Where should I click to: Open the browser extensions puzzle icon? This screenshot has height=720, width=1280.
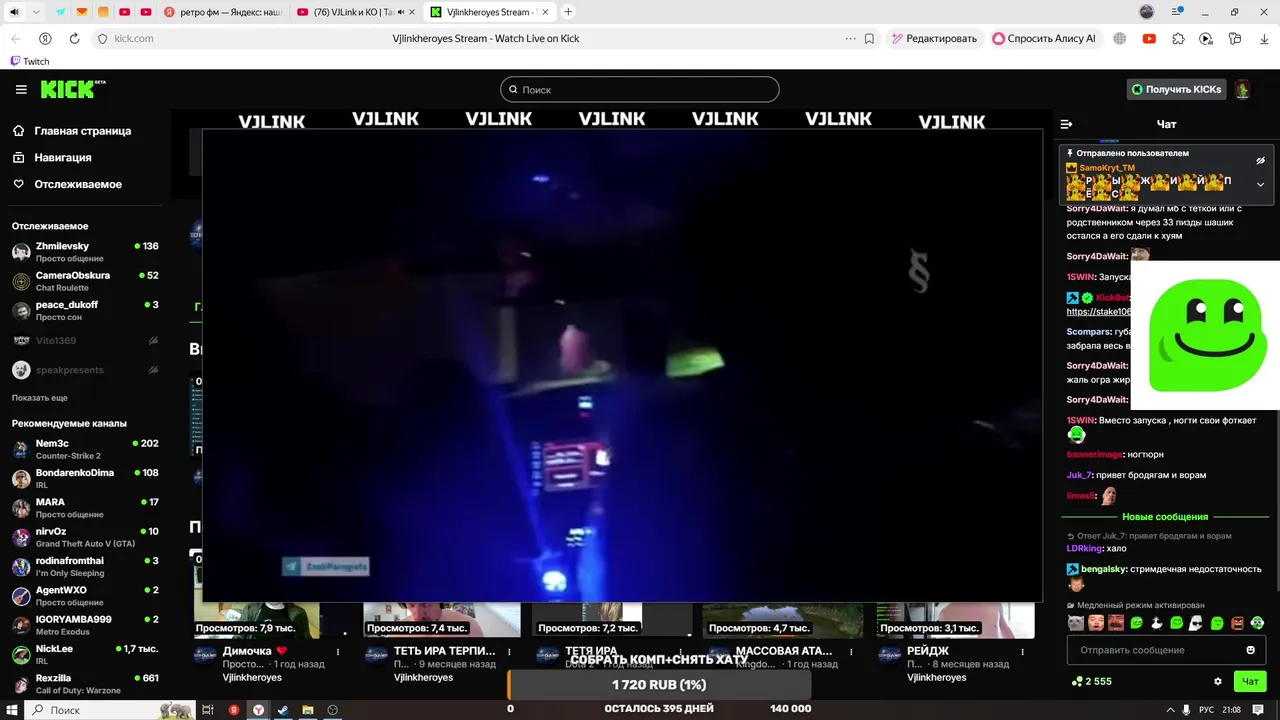pyautogui.click(x=1178, y=38)
